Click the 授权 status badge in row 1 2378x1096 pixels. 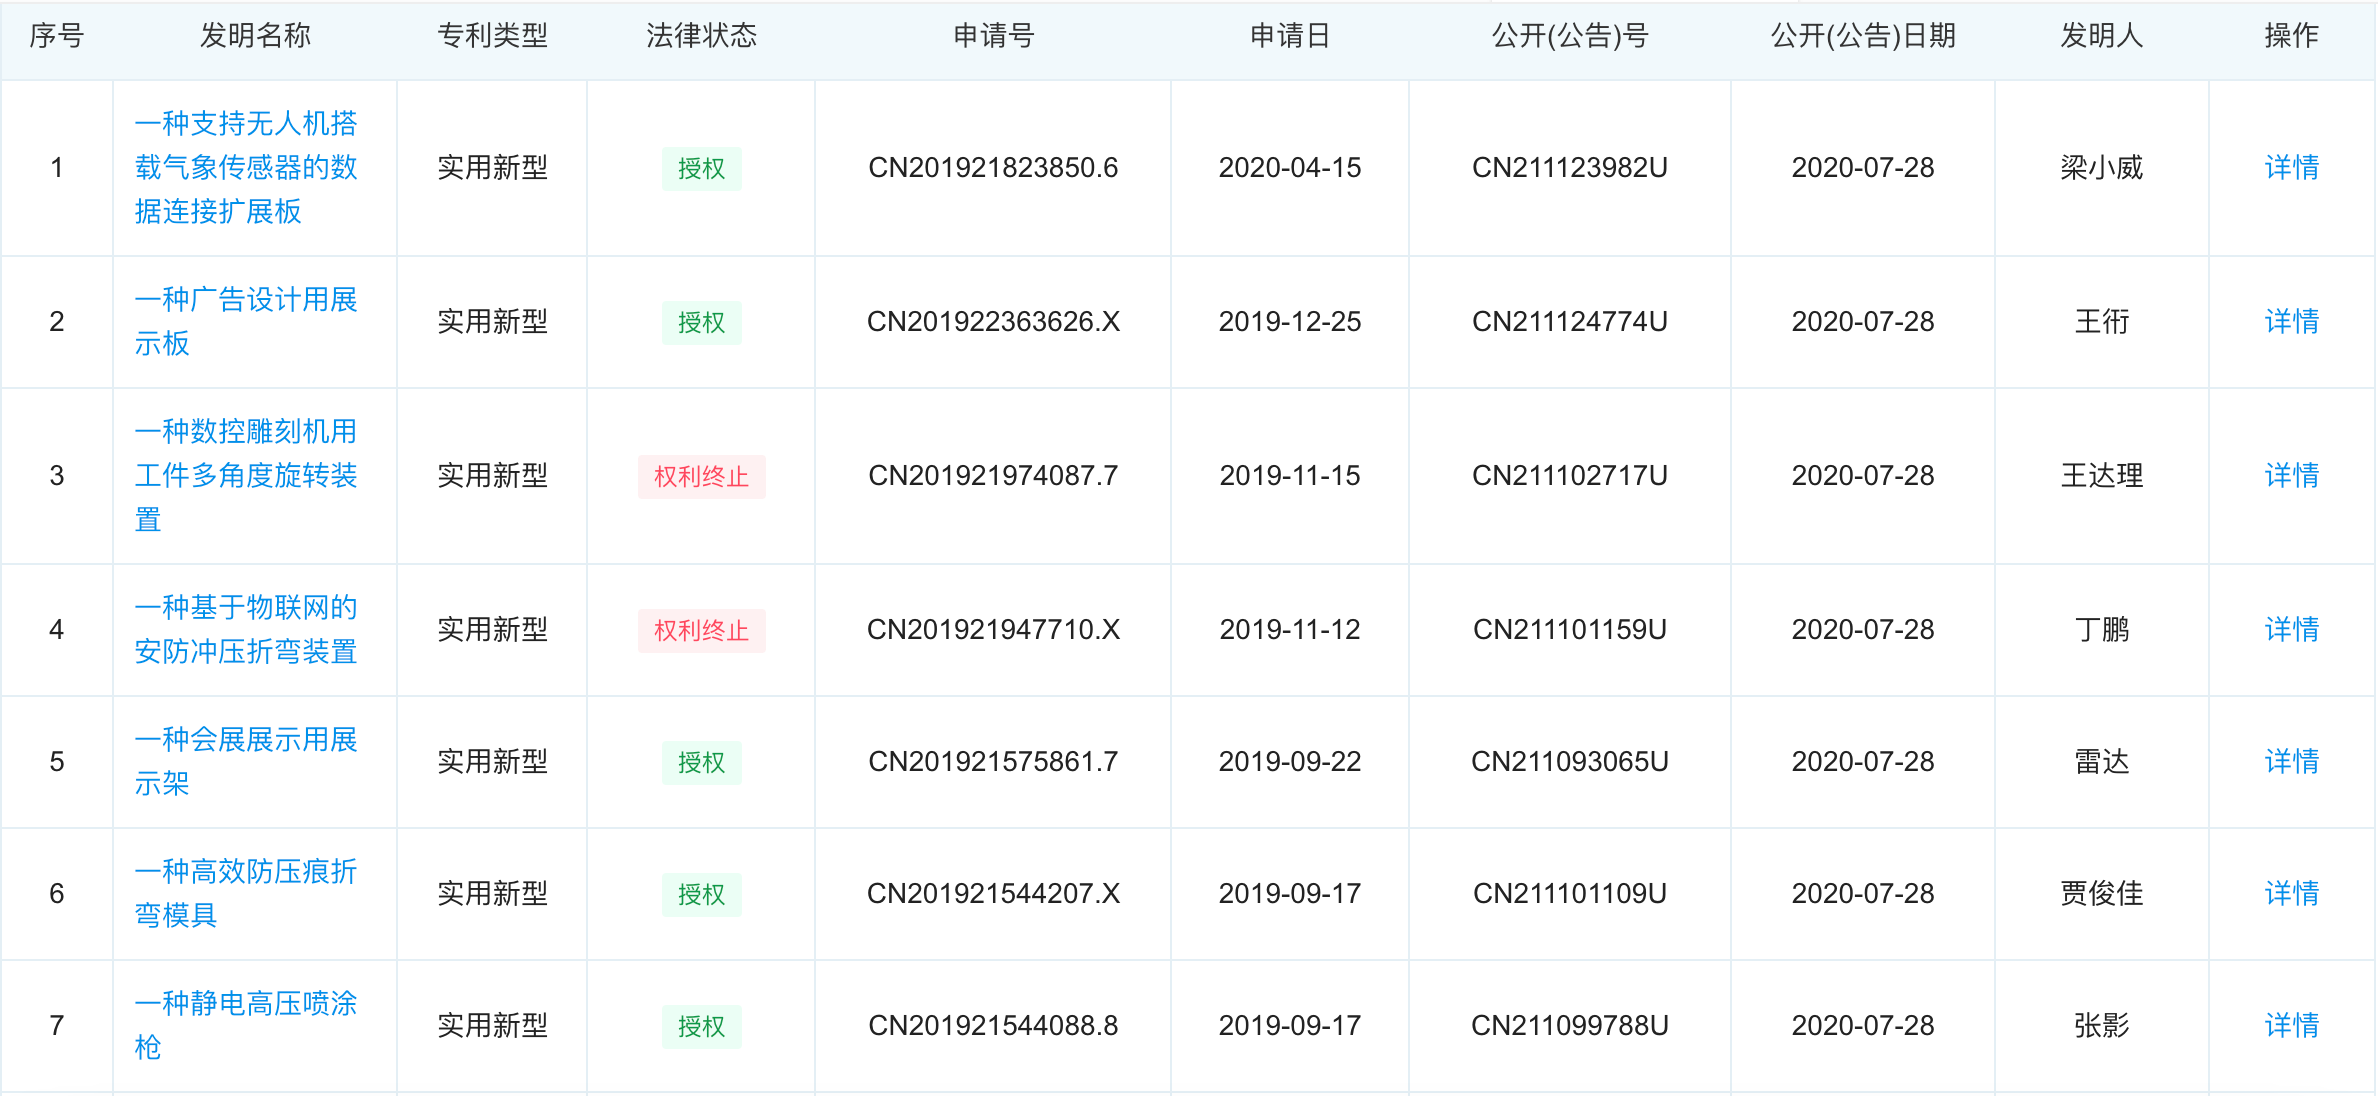701,168
